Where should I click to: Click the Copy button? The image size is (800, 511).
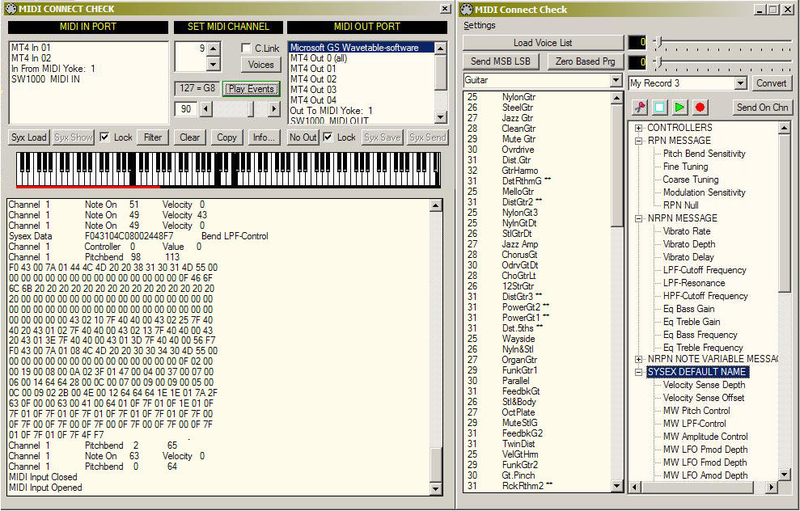pos(227,137)
